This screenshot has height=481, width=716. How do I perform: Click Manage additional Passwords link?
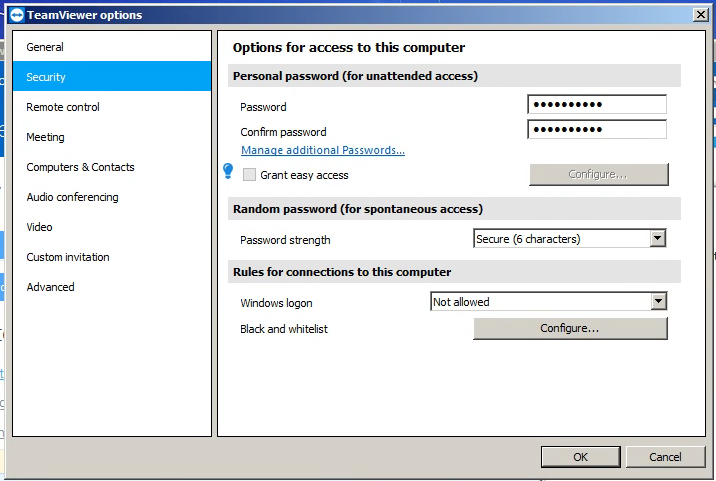[322, 151]
